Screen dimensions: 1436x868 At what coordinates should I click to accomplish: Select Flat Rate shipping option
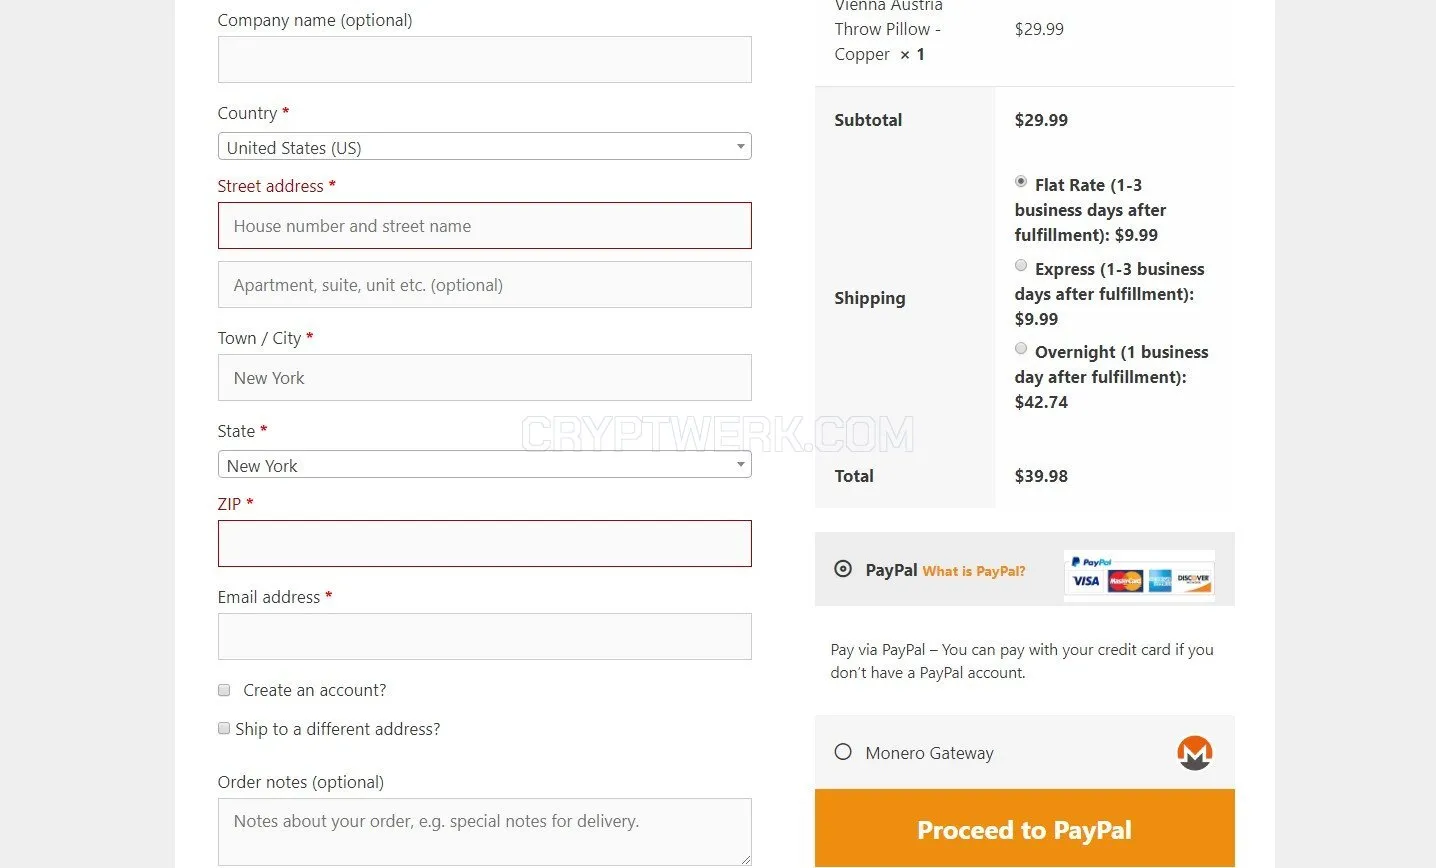pyautogui.click(x=1021, y=182)
